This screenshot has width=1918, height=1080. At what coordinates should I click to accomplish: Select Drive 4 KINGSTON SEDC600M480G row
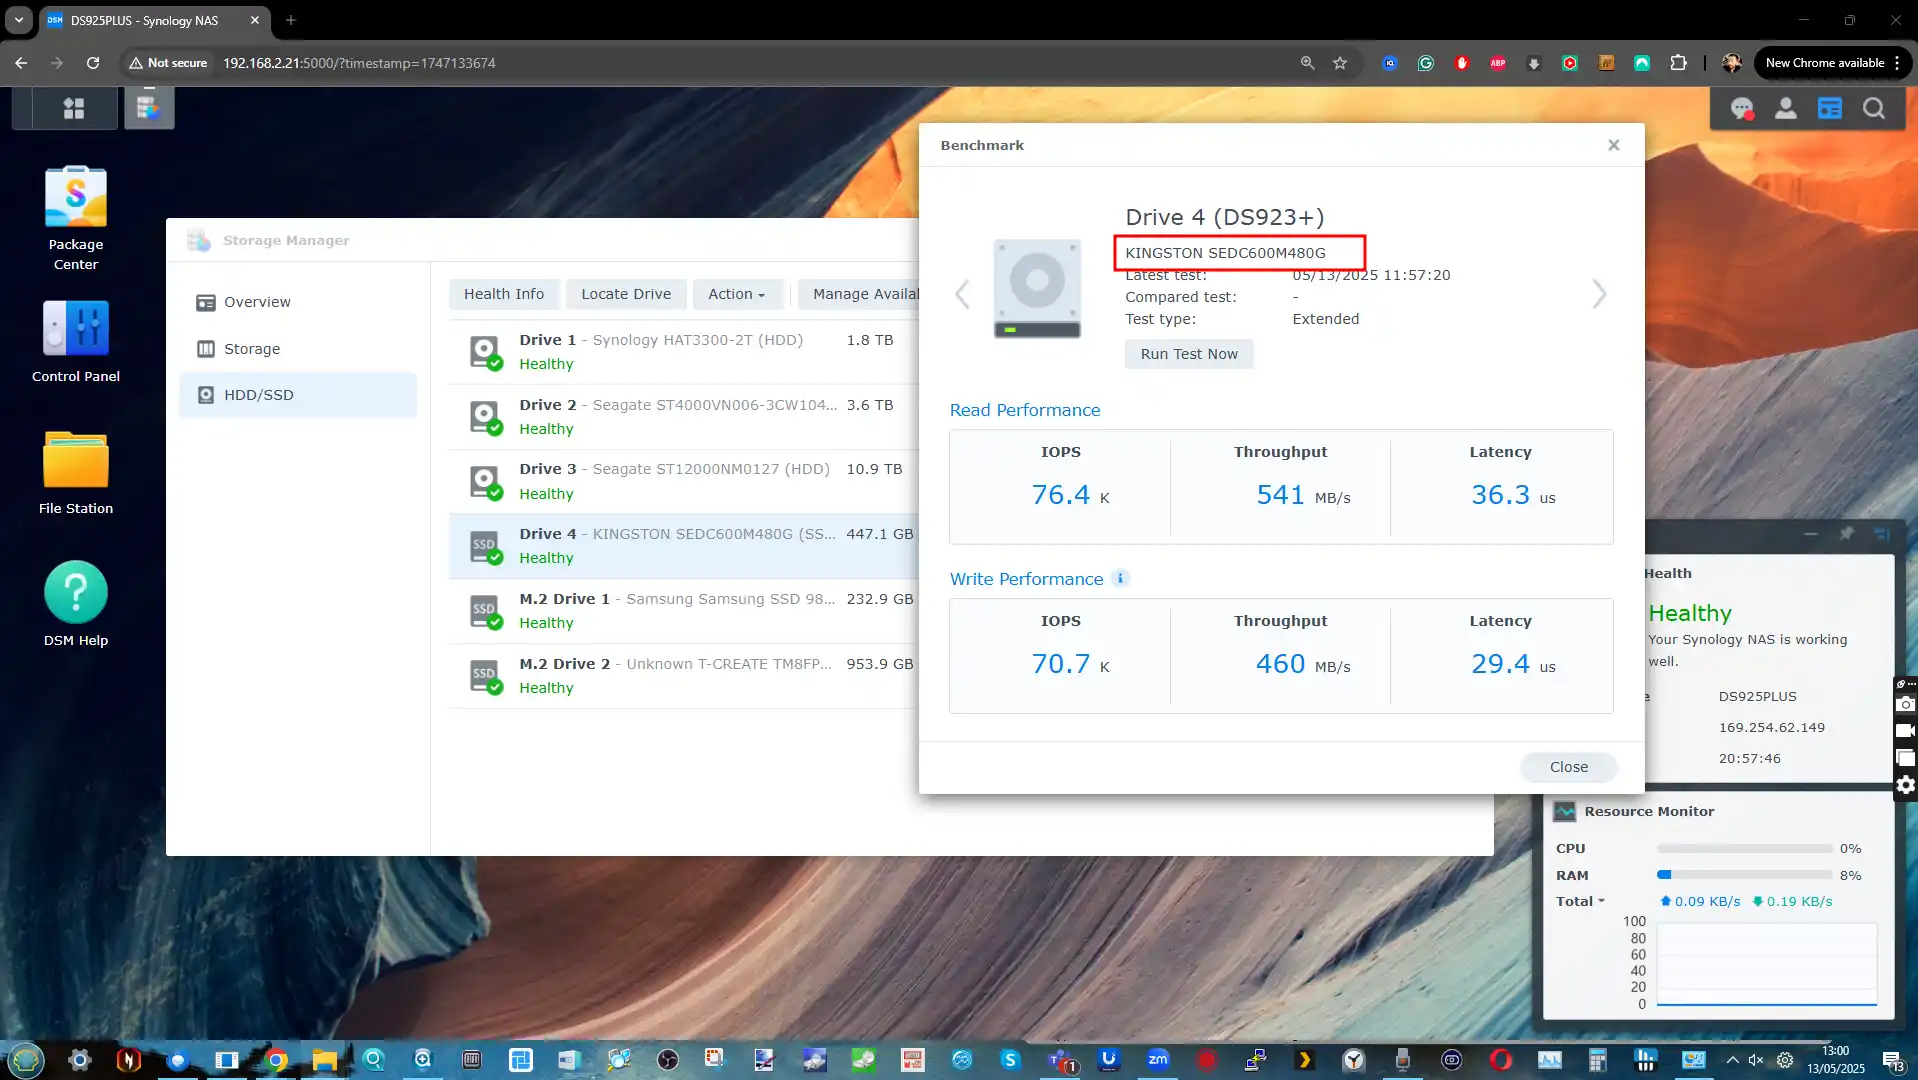tap(683, 546)
